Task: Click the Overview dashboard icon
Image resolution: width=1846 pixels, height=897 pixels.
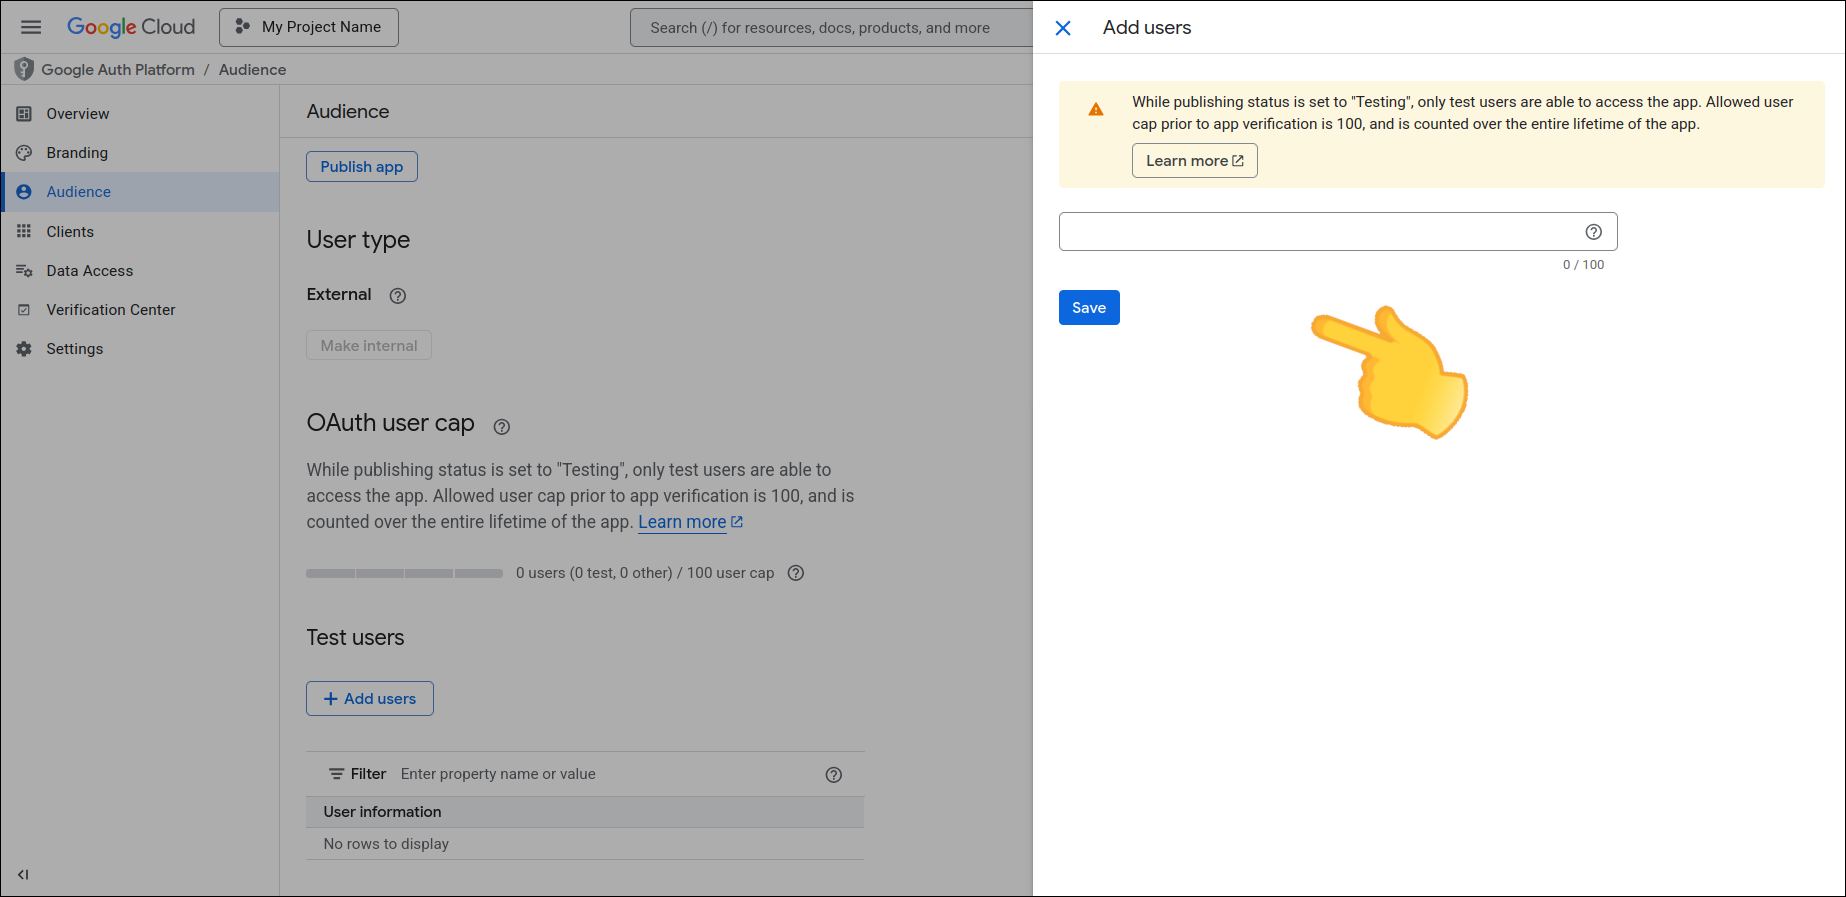Action: pyautogui.click(x=24, y=114)
